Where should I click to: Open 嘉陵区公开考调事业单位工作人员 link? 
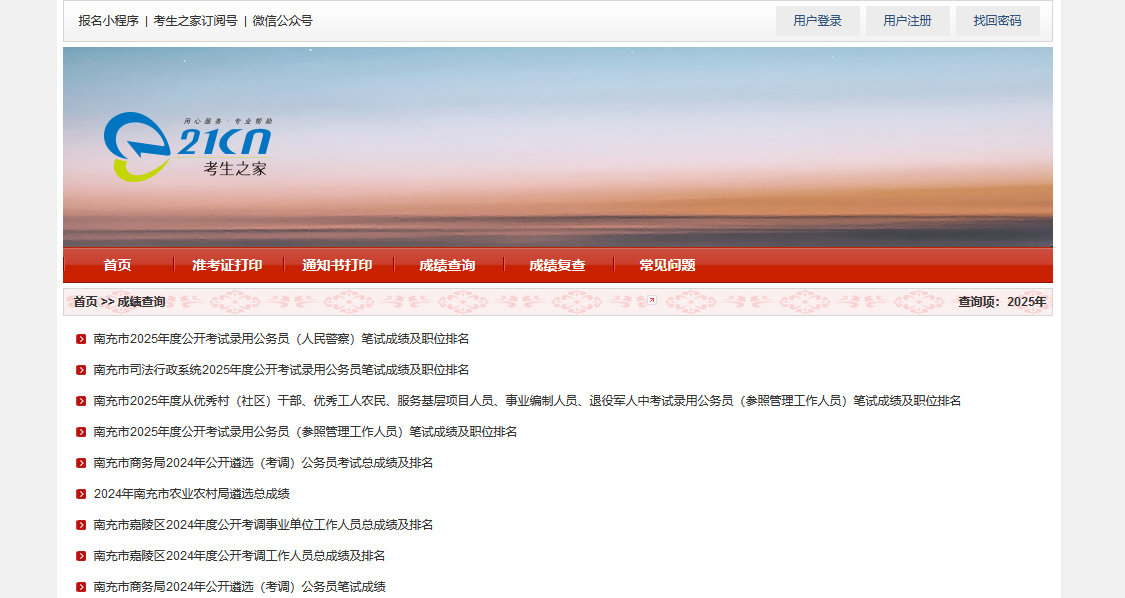[x=263, y=525]
